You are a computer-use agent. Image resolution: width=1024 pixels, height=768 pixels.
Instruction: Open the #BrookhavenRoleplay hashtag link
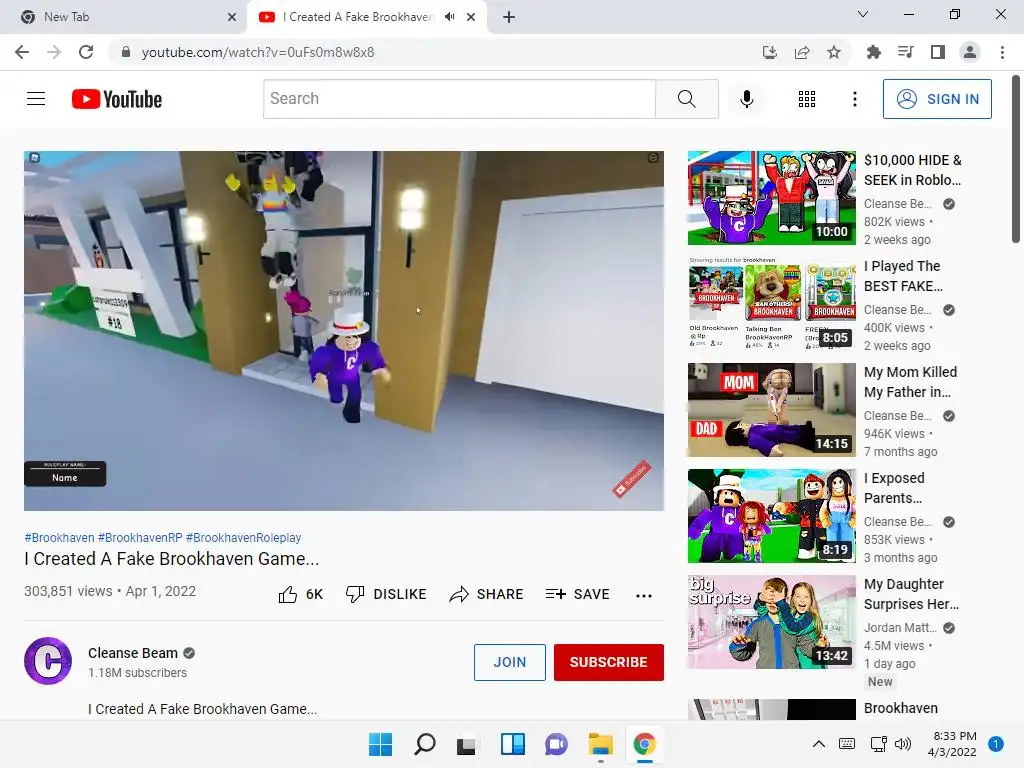click(x=244, y=537)
